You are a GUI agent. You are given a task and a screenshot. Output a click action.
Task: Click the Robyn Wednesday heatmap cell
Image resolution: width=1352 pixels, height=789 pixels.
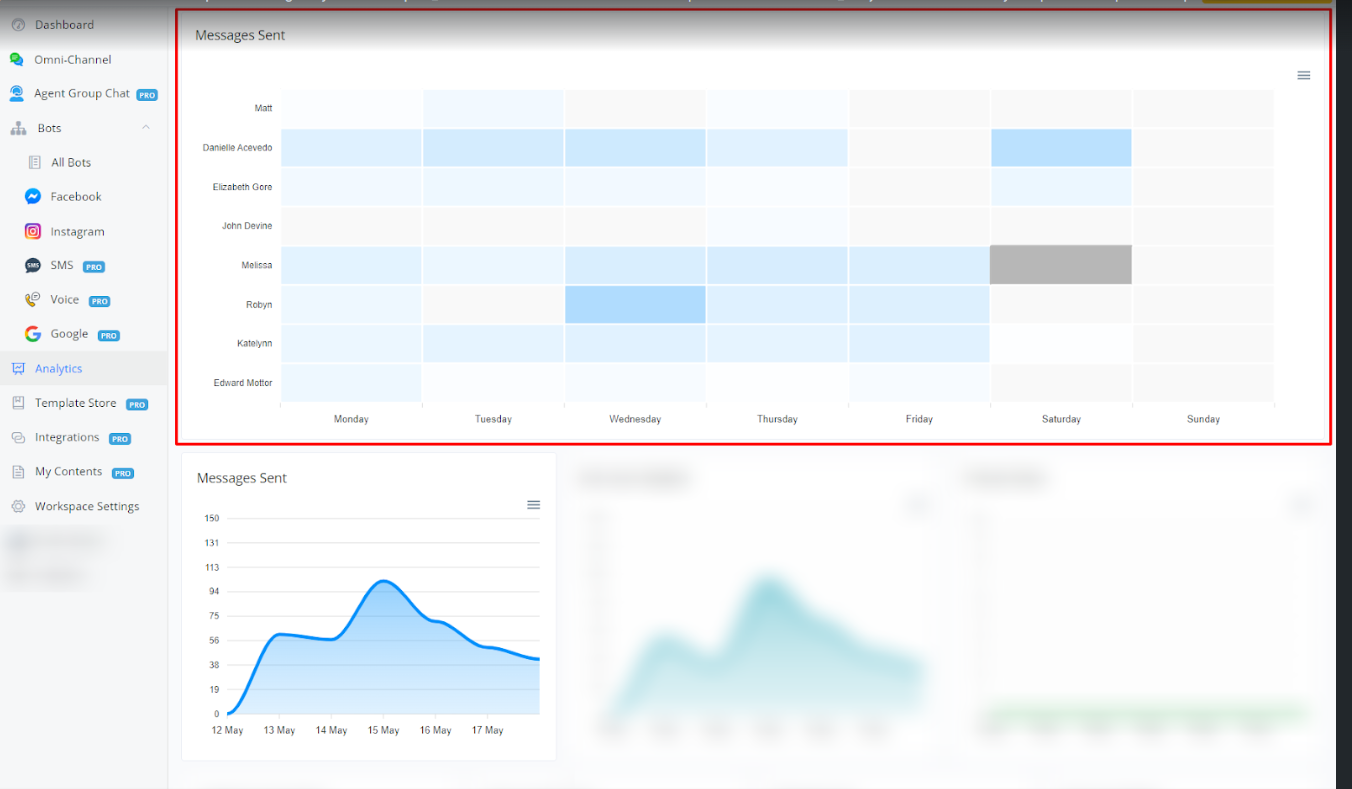point(635,305)
